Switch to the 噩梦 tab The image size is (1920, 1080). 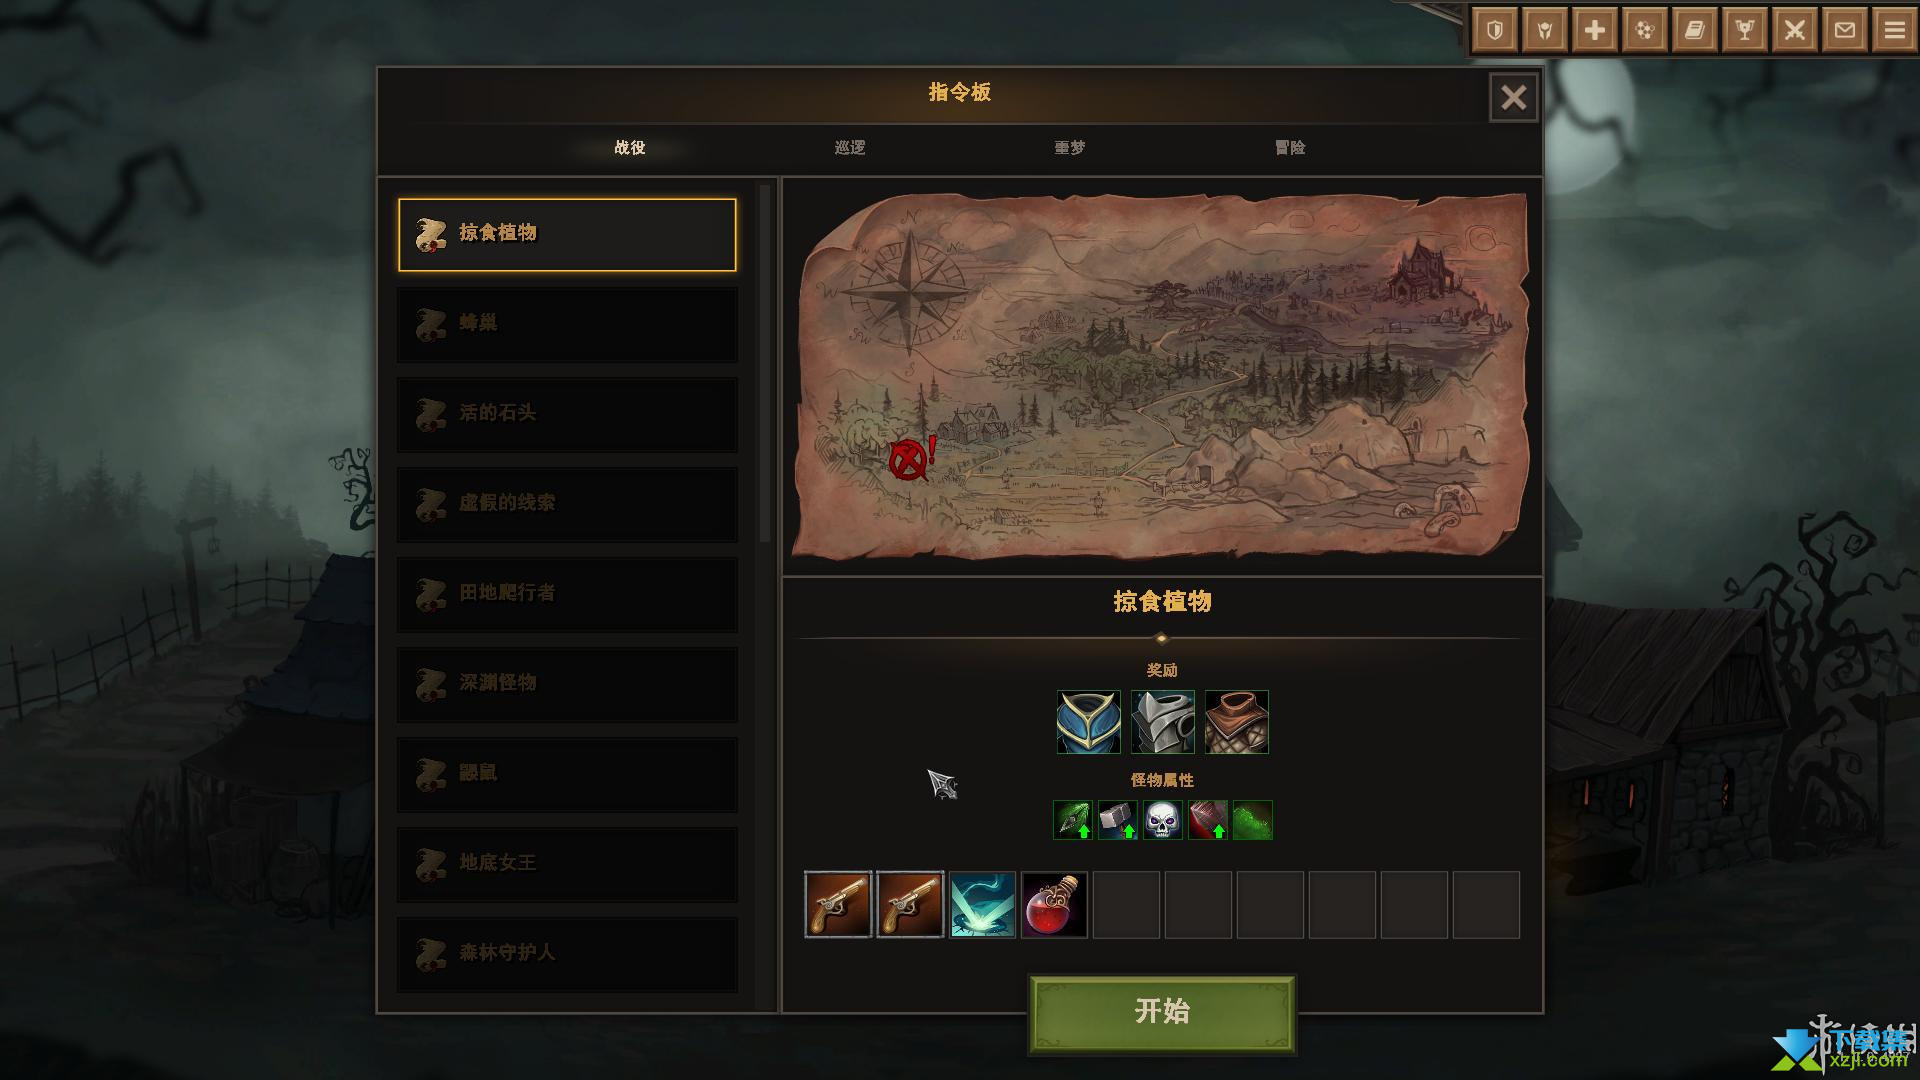tap(1070, 147)
